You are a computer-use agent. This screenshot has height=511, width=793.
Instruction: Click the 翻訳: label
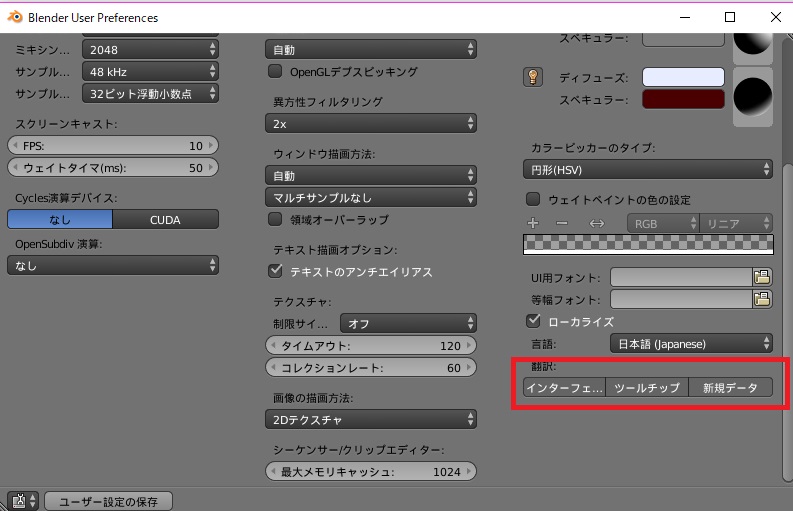coord(543,366)
